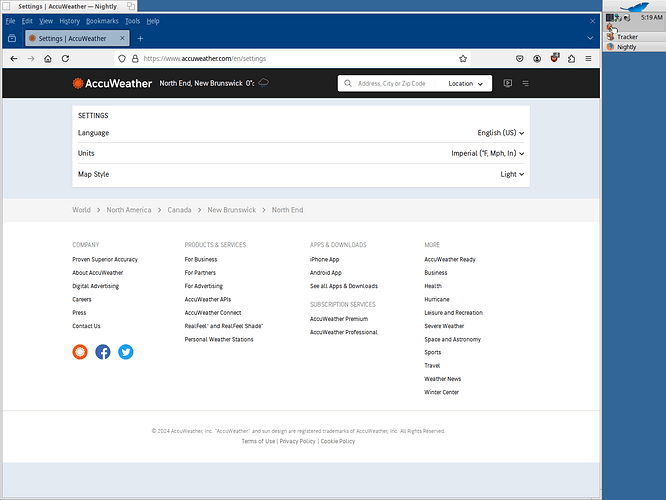Viewport: 666px width, 500px height.
Task: Open the Winter Center link
Action: (441, 392)
